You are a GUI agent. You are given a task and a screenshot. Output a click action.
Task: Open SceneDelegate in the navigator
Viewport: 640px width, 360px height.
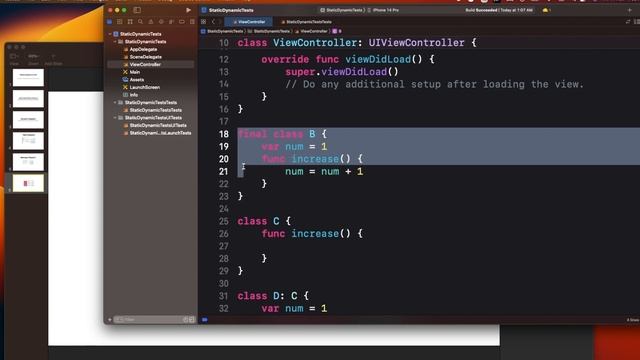coord(145,57)
